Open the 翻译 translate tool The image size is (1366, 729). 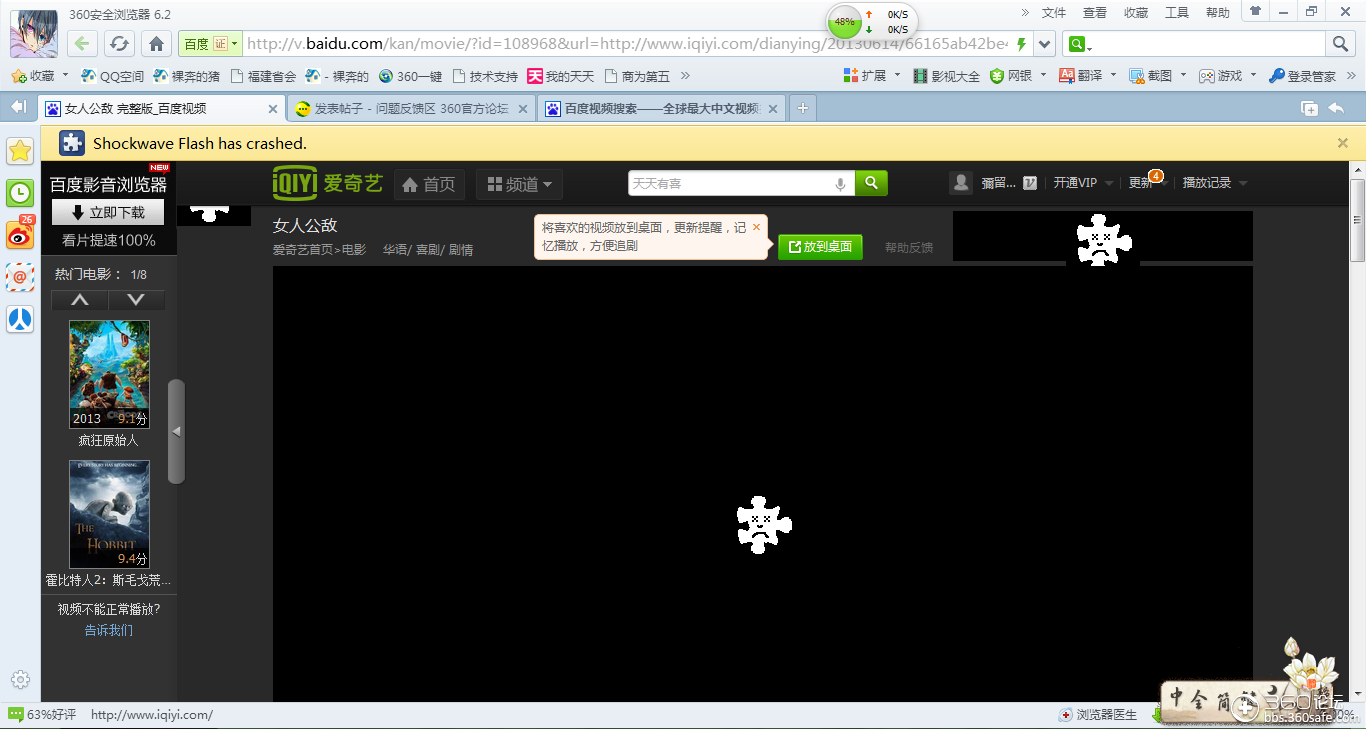1081,76
